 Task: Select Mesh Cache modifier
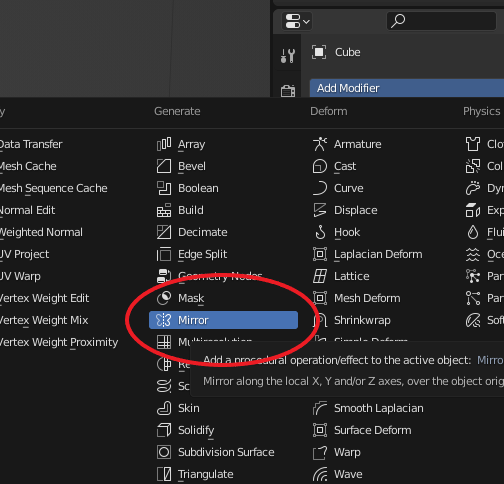click(28, 166)
